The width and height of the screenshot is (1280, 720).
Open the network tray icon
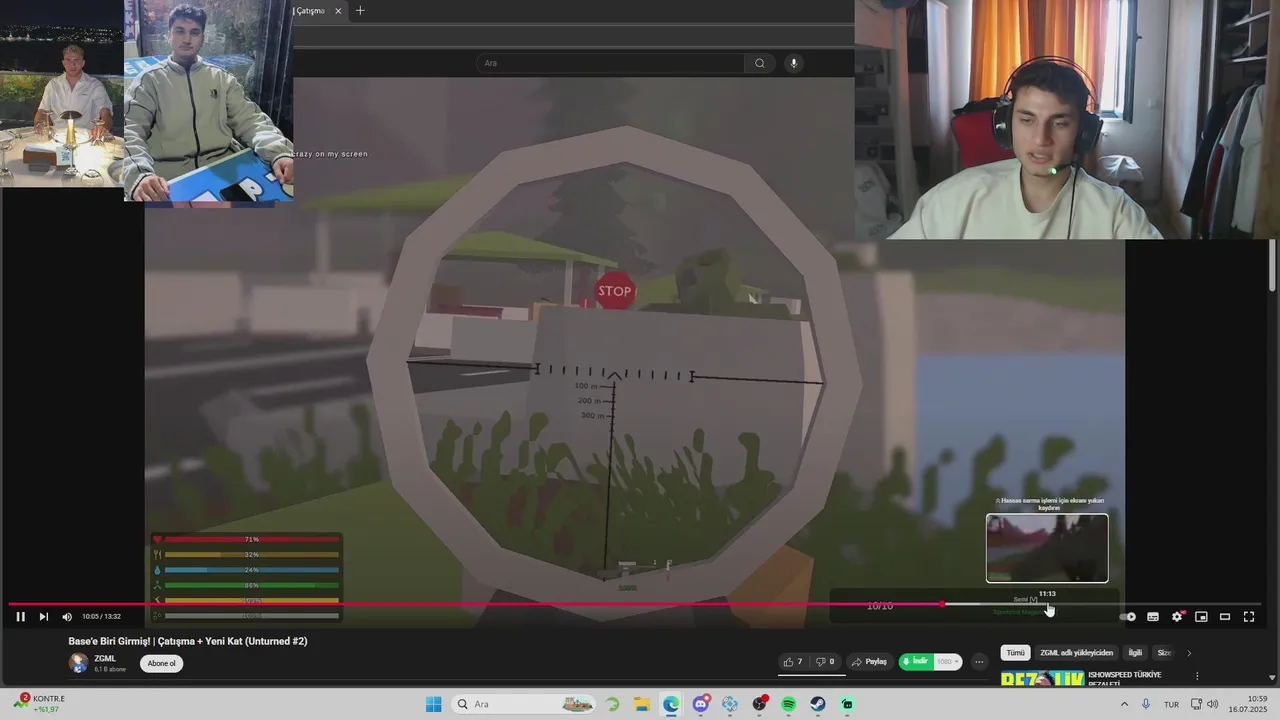coord(1197,704)
